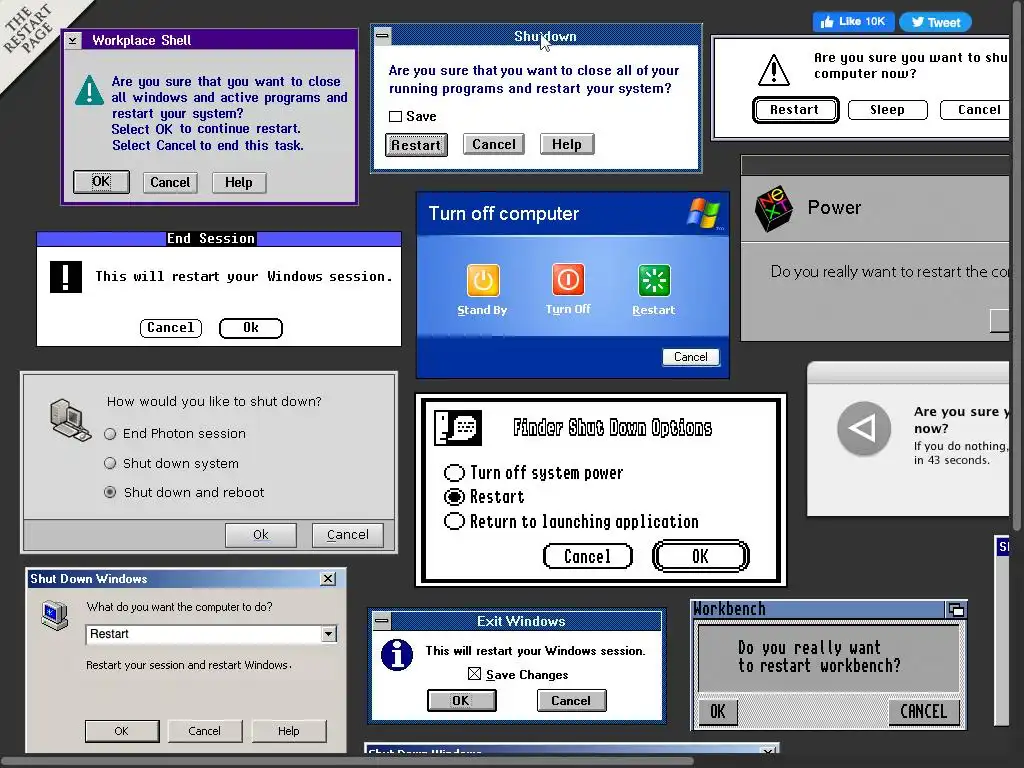Screen dimensions: 1024x768
Task: Open the Workplace Shell system menu icon
Action: [x=72, y=40]
